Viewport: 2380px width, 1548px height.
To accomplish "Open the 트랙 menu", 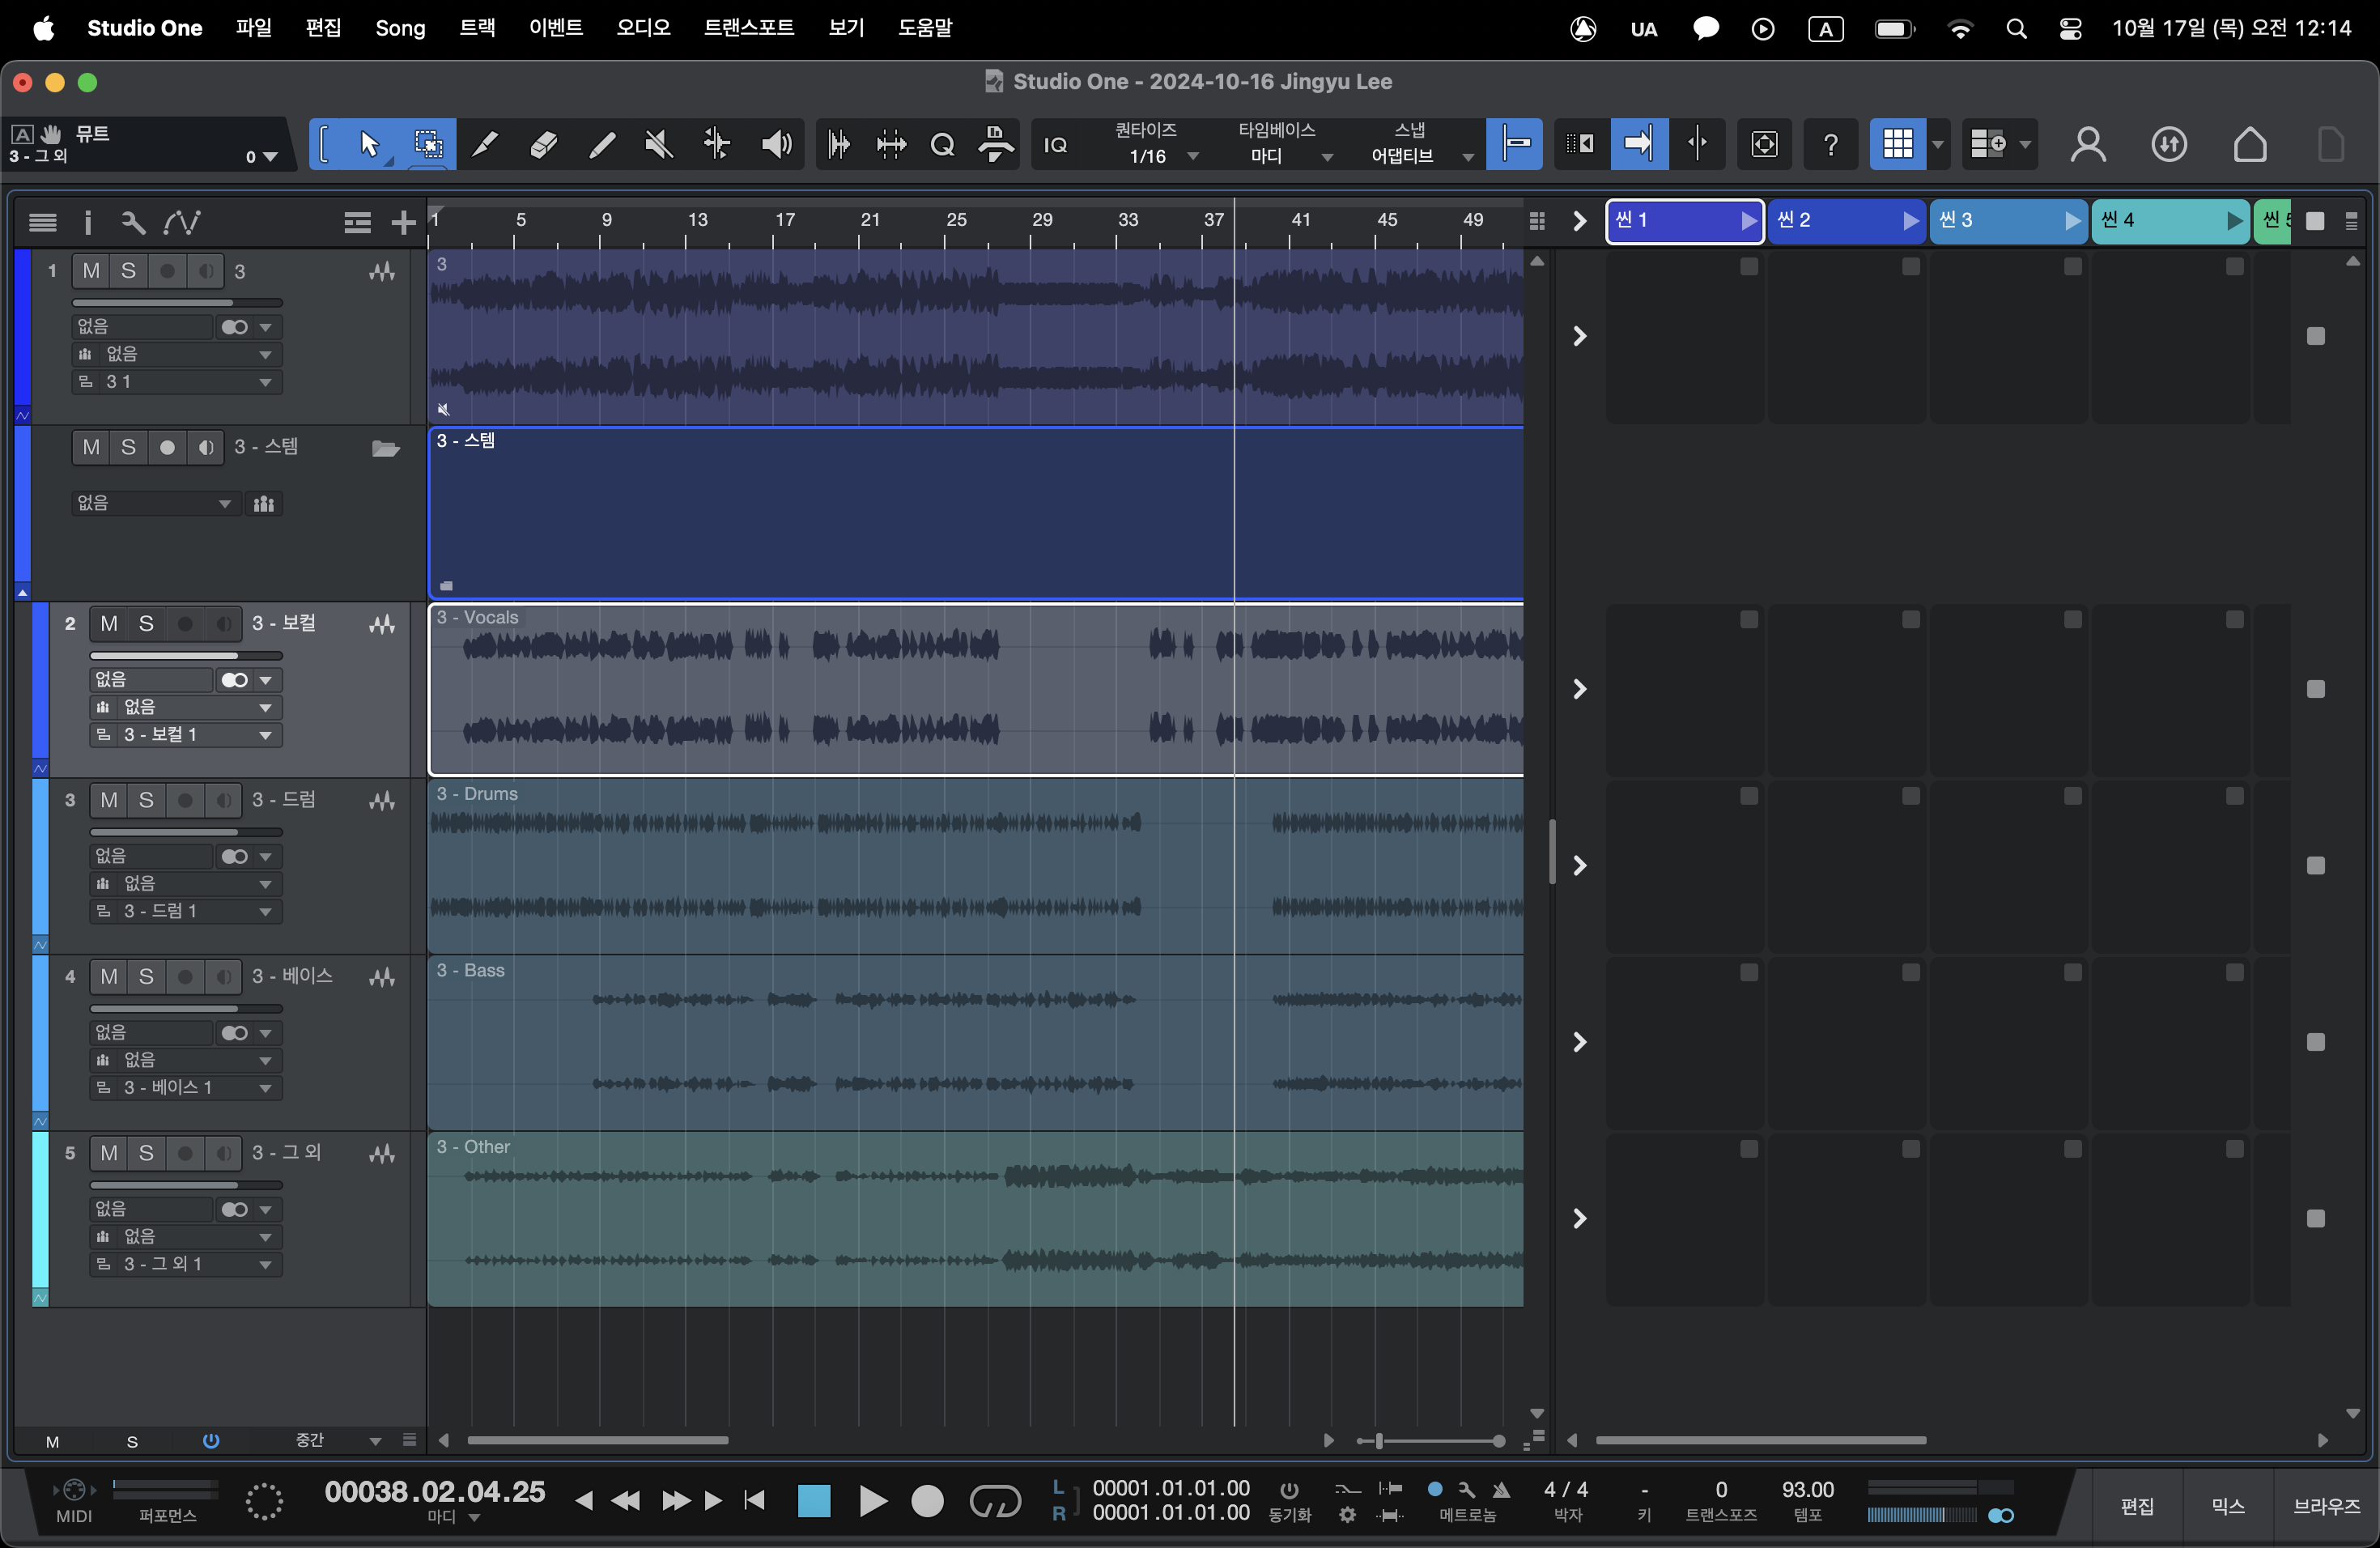I will (x=477, y=28).
